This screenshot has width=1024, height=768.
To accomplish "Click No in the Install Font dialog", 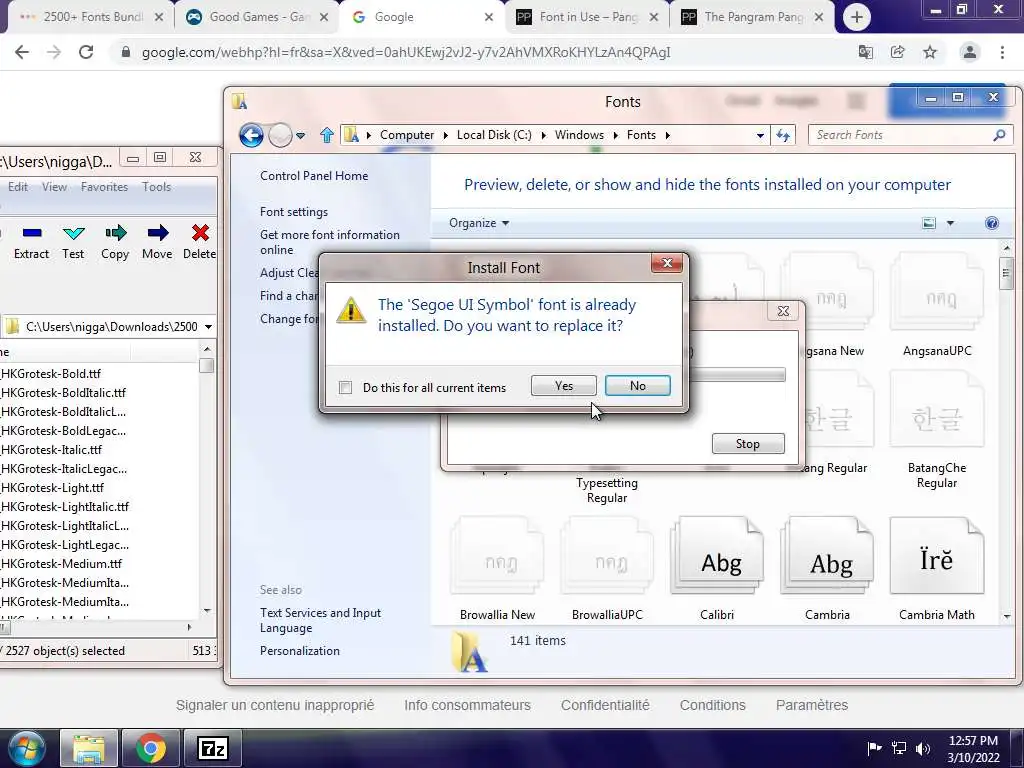I will coord(637,386).
